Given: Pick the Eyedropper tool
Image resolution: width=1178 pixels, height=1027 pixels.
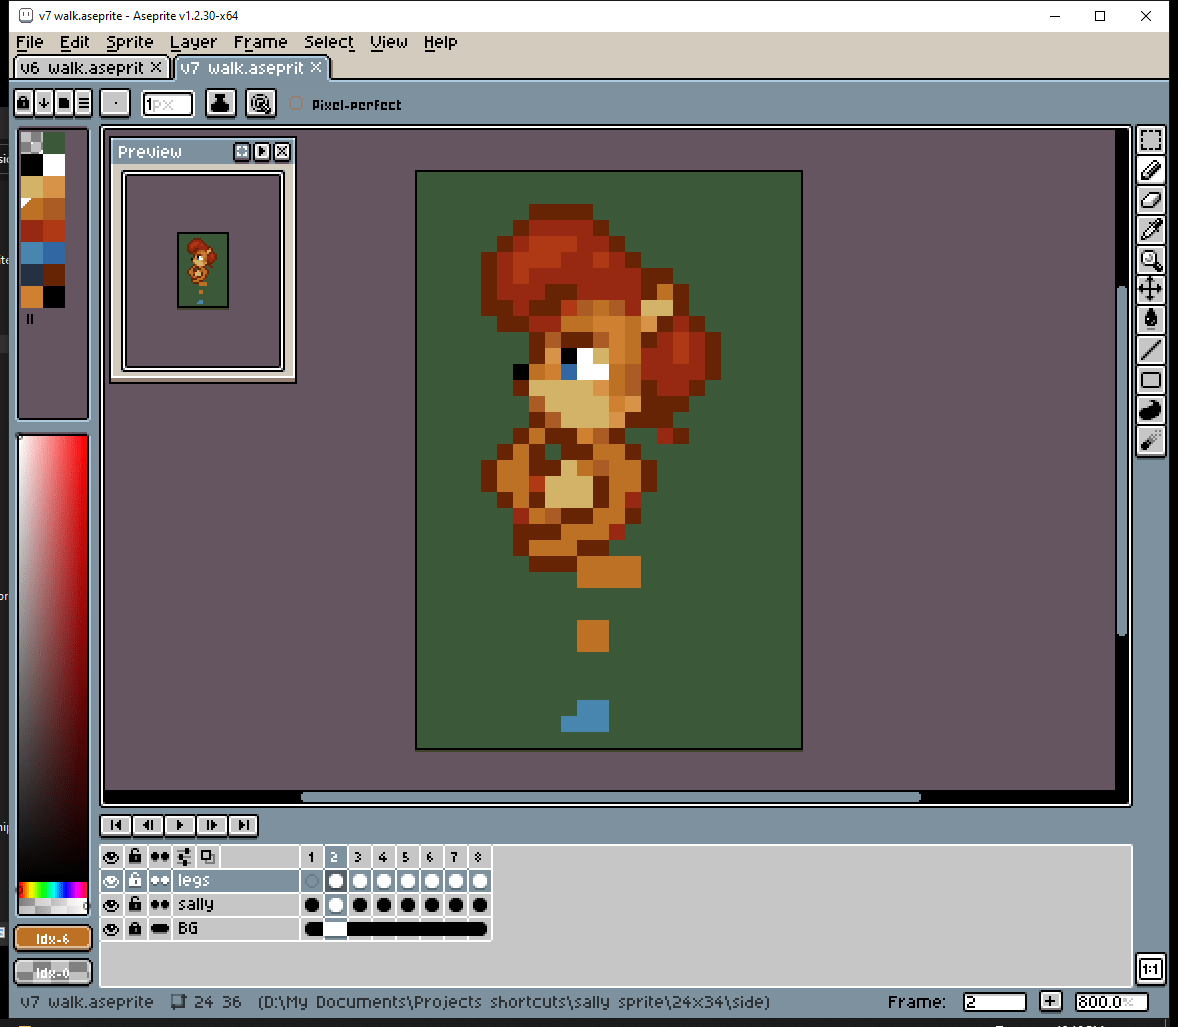Looking at the screenshot, I should click(1151, 230).
